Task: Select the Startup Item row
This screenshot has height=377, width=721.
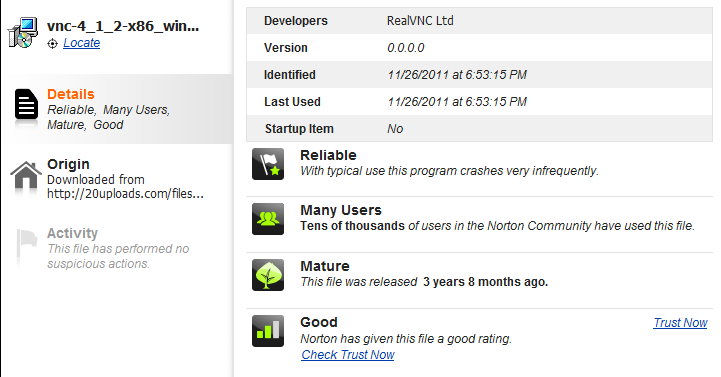Action: 479,129
